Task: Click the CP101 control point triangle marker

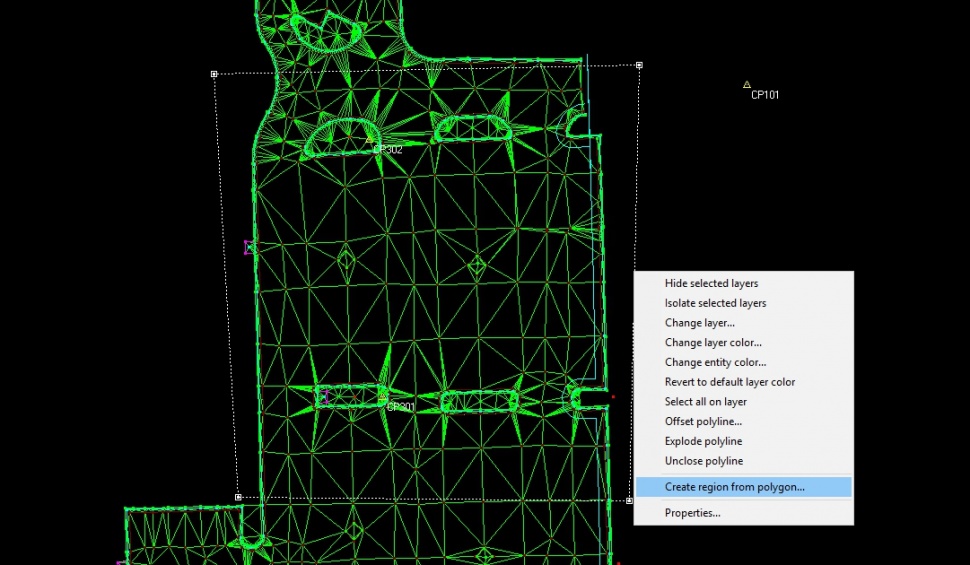Action: 747,85
